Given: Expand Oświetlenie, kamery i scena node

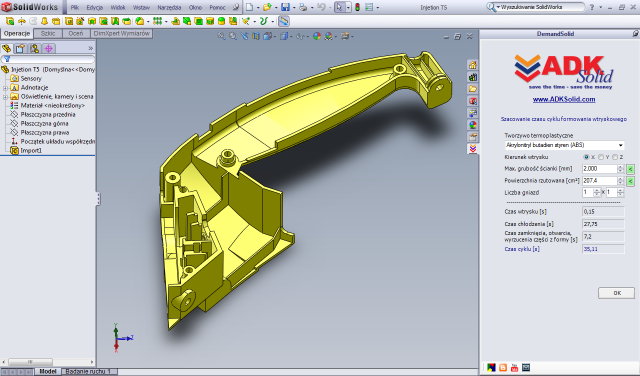Looking at the screenshot, I should [5, 97].
